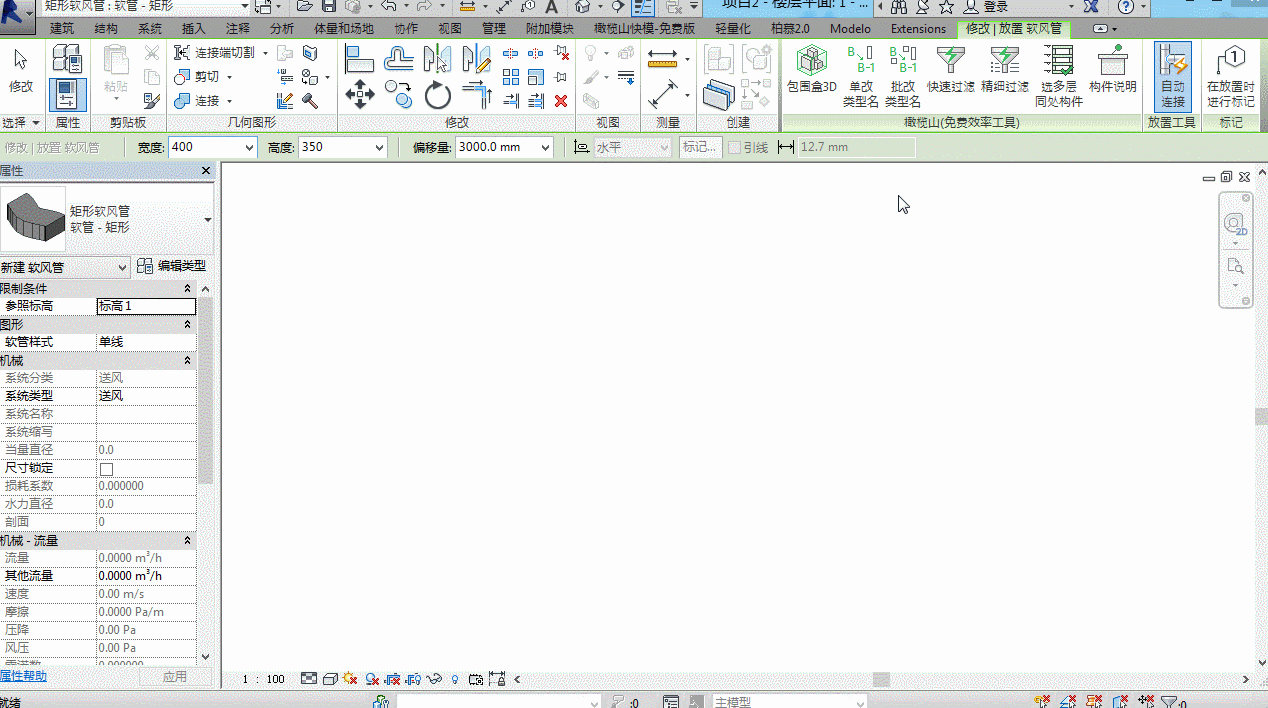This screenshot has height=708, width=1268.
Task: Toggle the 修改 modify arrow tool
Action: 21,69
